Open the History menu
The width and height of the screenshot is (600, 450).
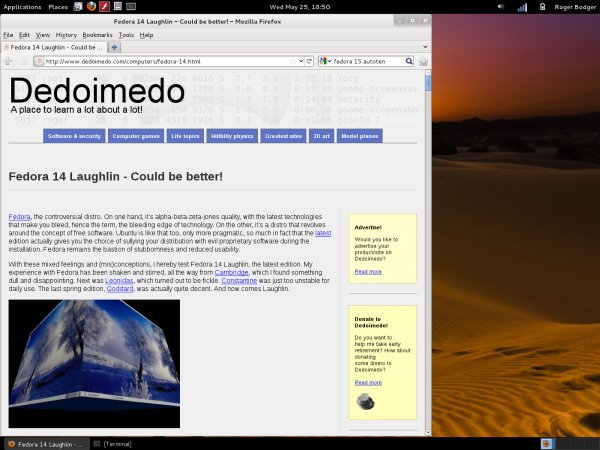tap(66, 35)
